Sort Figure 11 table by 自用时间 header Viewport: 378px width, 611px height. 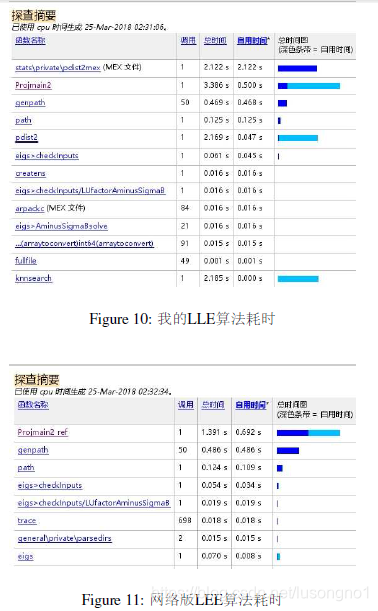coord(251,405)
